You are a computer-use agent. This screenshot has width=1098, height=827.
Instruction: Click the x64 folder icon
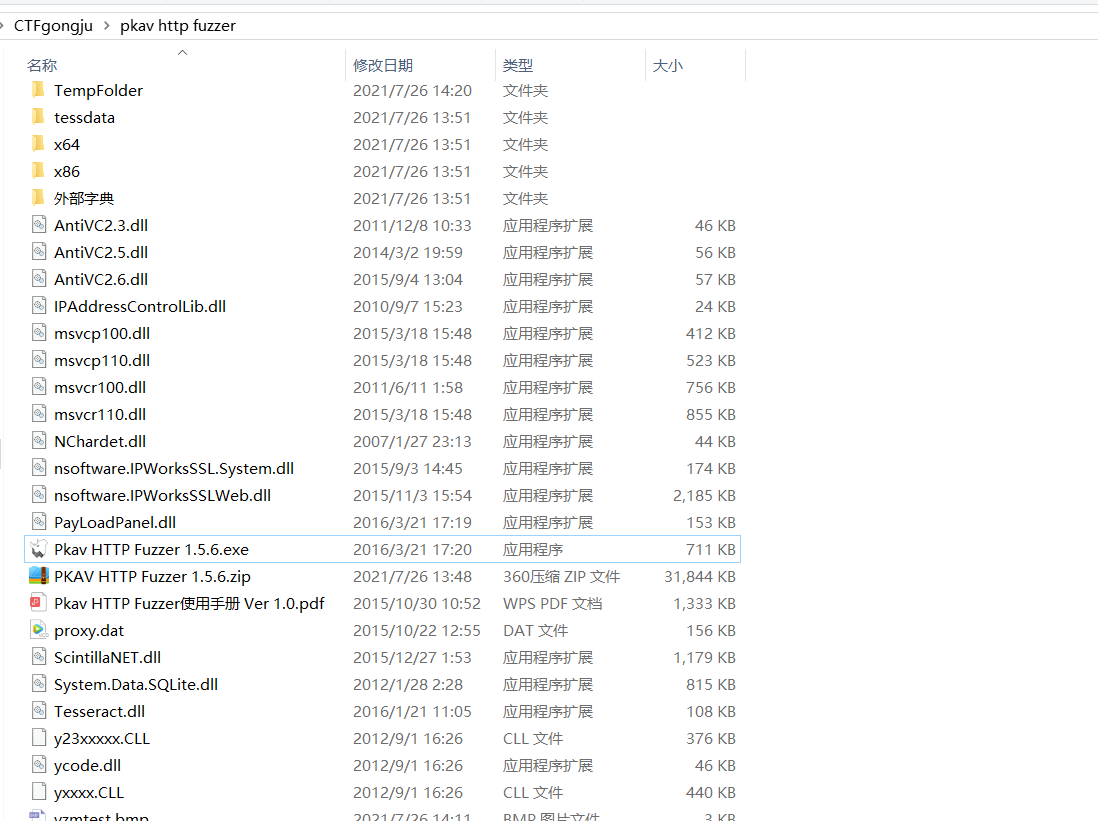39,144
